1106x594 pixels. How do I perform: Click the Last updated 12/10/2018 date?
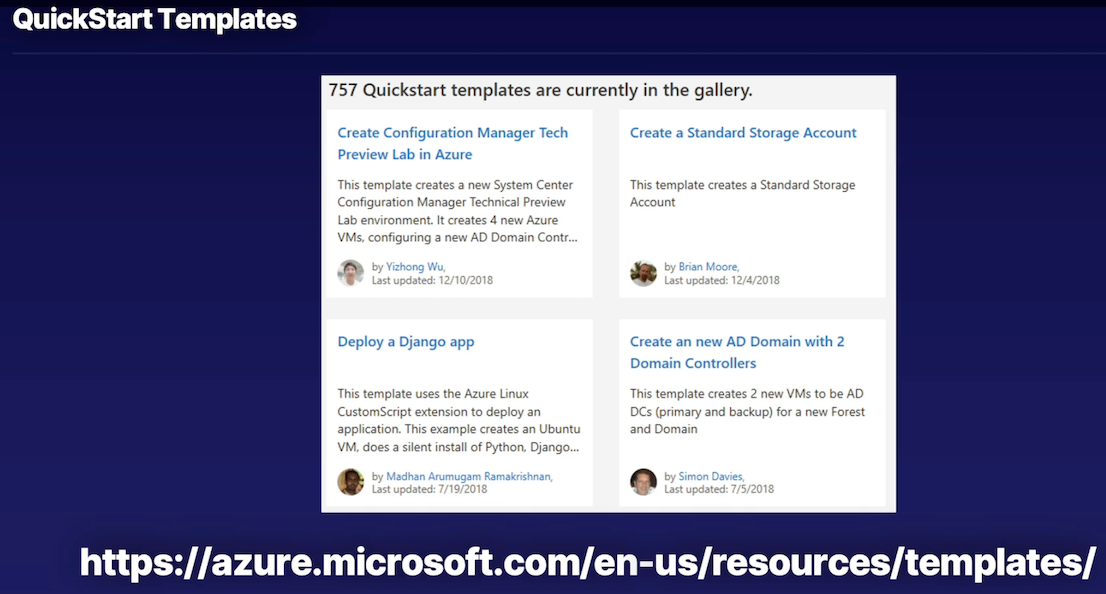[432, 280]
